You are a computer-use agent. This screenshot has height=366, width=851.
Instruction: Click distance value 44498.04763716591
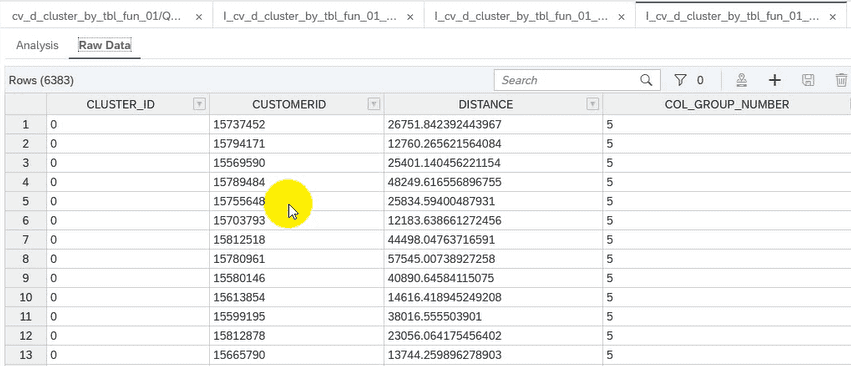[x=441, y=239]
